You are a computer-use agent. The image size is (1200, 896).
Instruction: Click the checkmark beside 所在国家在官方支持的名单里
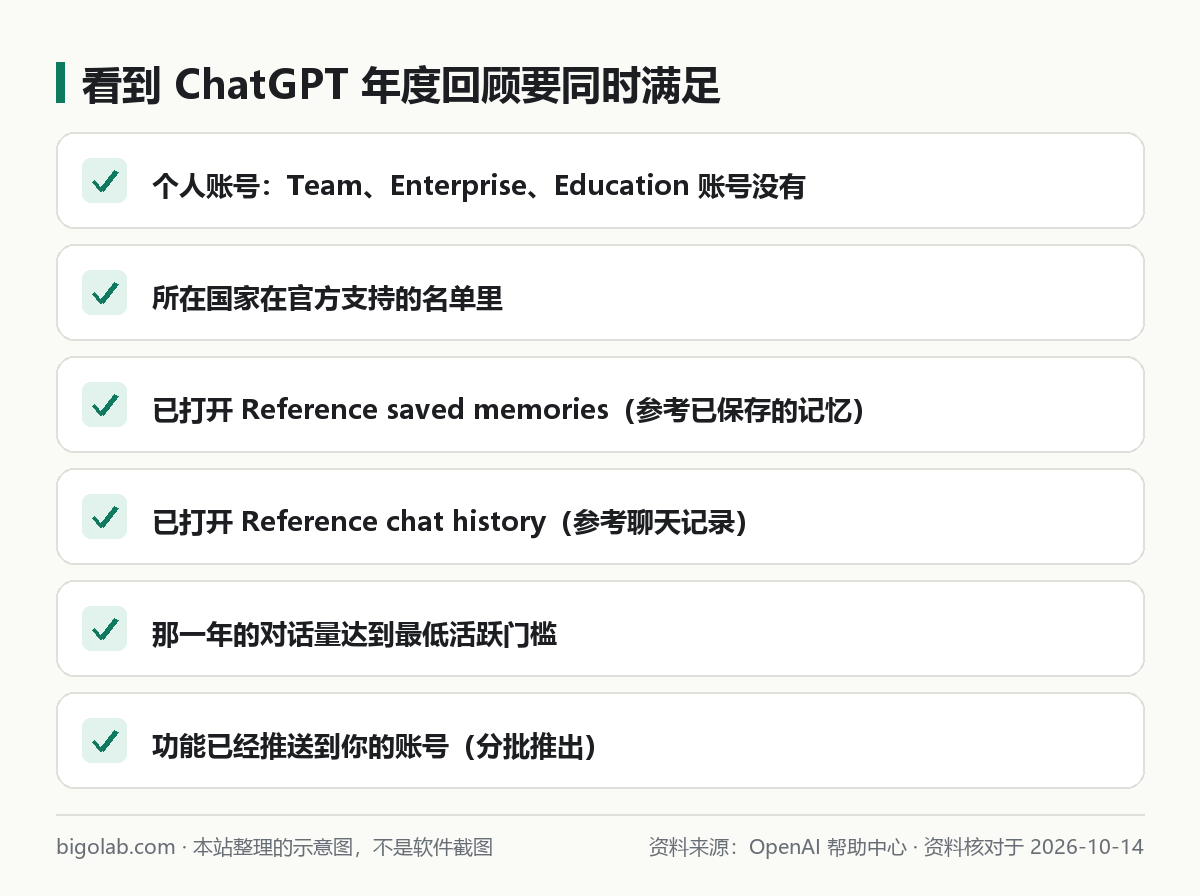(x=104, y=293)
